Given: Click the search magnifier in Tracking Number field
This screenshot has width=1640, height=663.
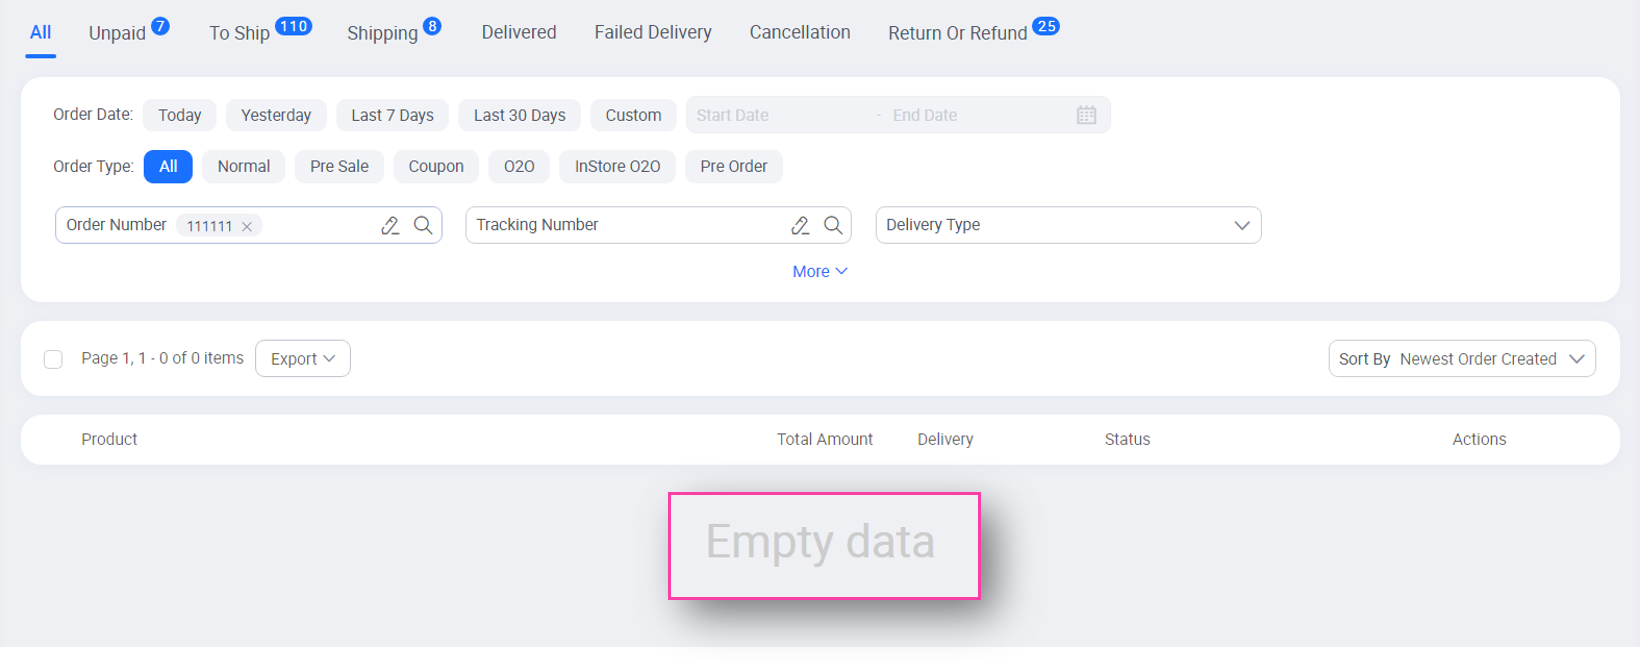Looking at the screenshot, I should click(833, 225).
